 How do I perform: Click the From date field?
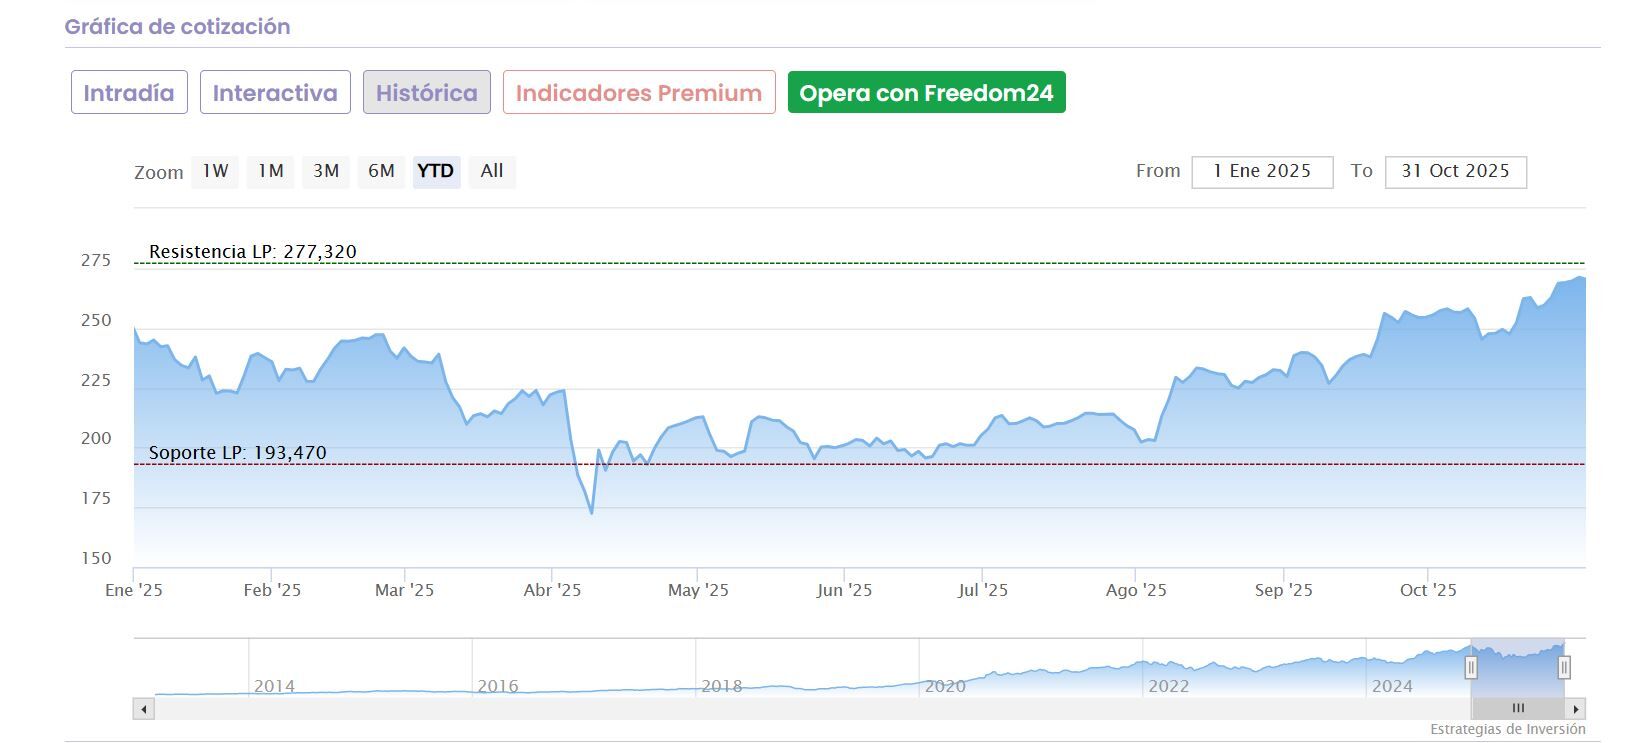(1262, 171)
